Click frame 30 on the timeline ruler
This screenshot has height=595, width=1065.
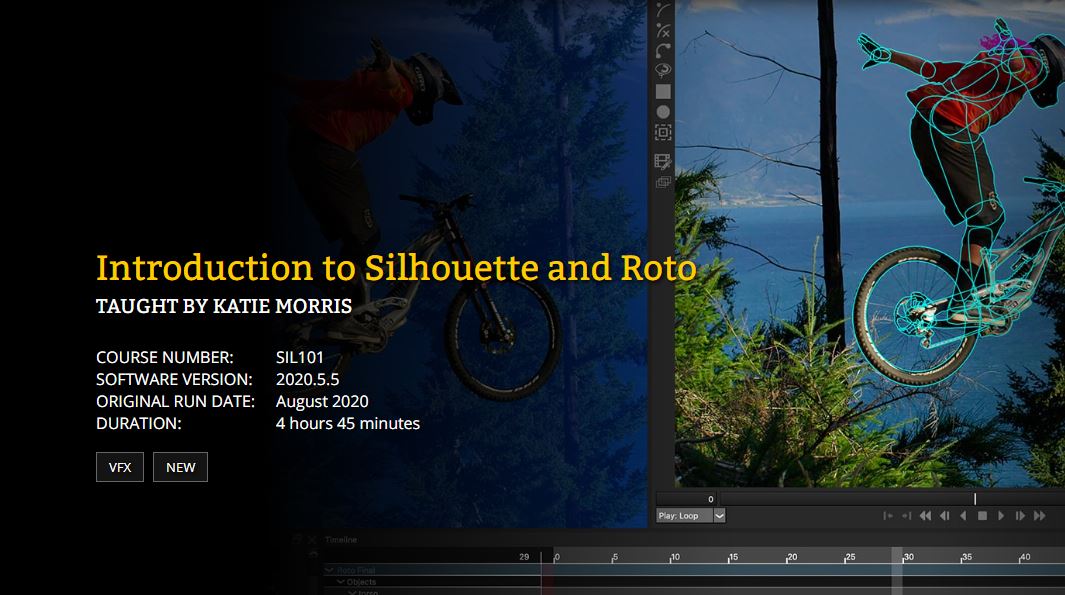(x=908, y=557)
